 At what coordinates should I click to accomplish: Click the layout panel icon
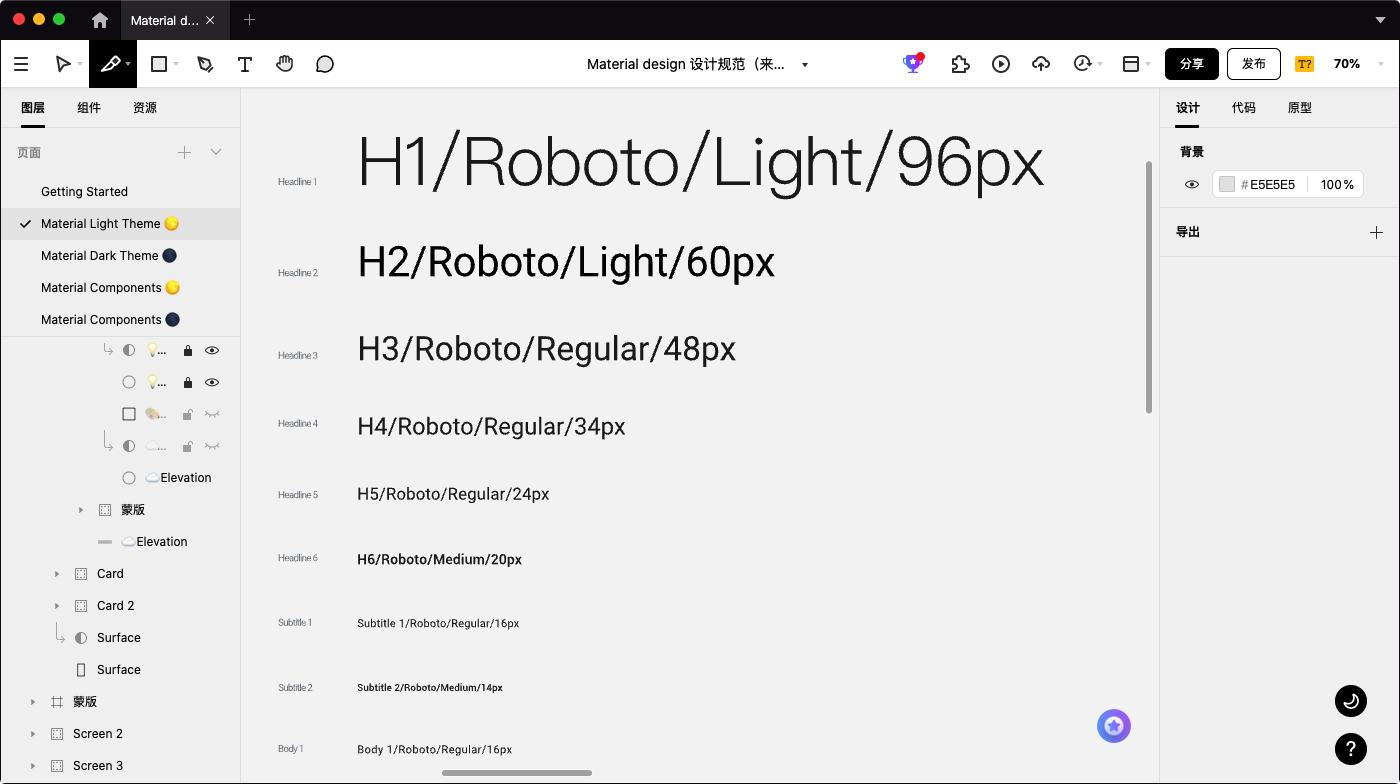pyautogui.click(x=1131, y=64)
